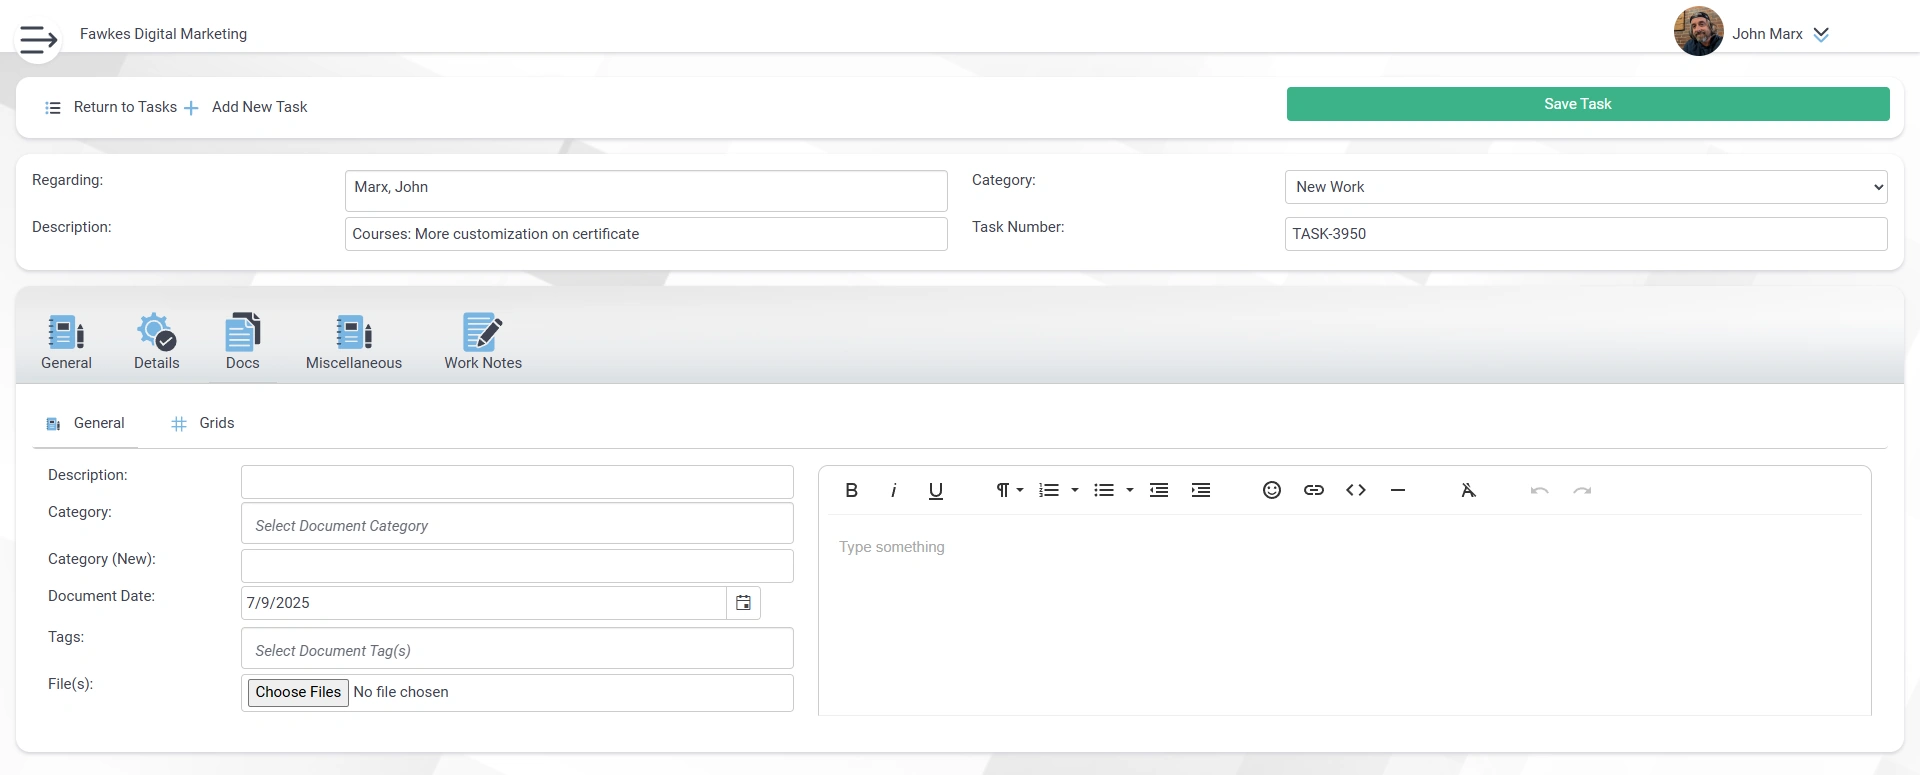Screen dimensions: 1920x775
Task: Open the ordered list style arrow
Action: [1075, 490]
